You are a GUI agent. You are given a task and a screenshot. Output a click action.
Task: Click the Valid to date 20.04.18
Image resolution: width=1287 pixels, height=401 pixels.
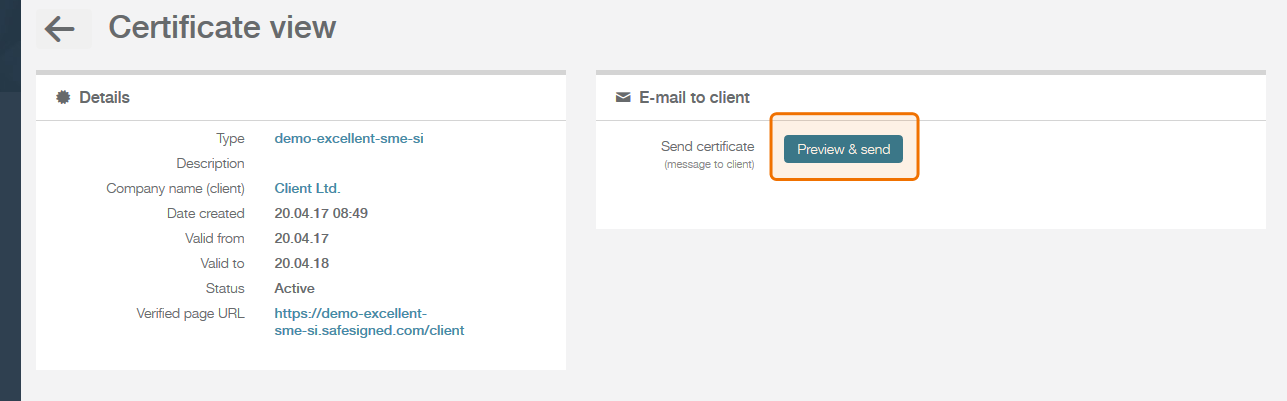(302, 263)
